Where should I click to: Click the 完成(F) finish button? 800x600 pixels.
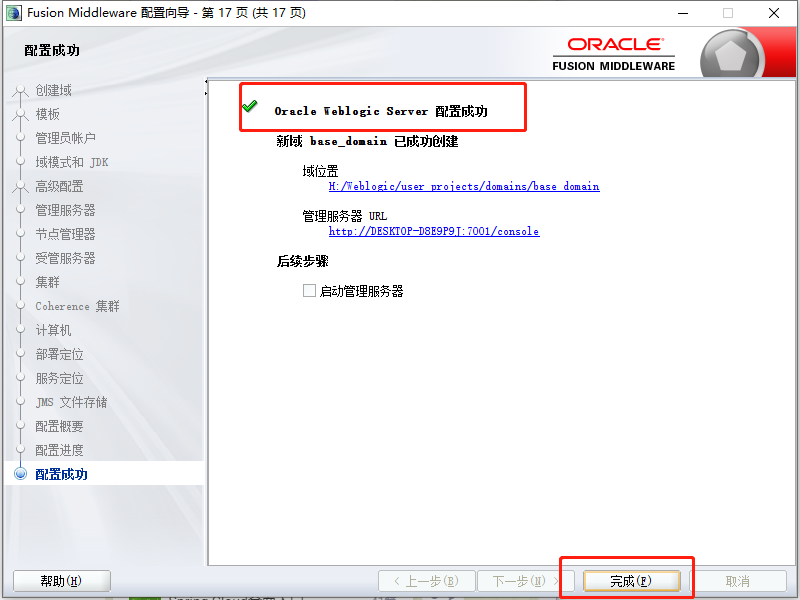coord(631,581)
